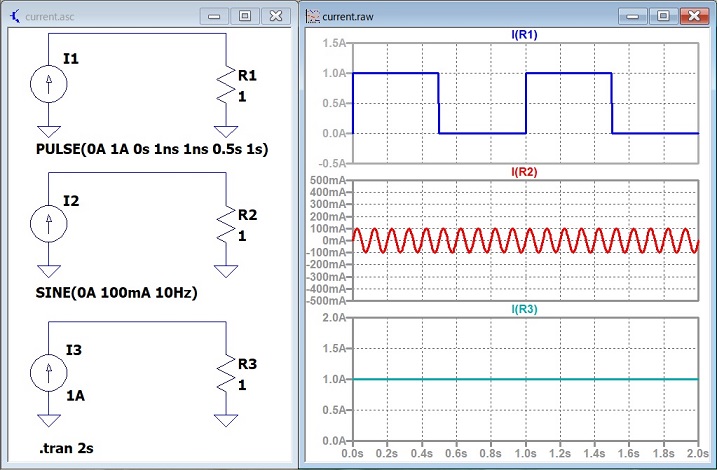Click the PULSE(0A 1A 0s 1ns 1ns 0.5s 1s) text

click(152, 149)
